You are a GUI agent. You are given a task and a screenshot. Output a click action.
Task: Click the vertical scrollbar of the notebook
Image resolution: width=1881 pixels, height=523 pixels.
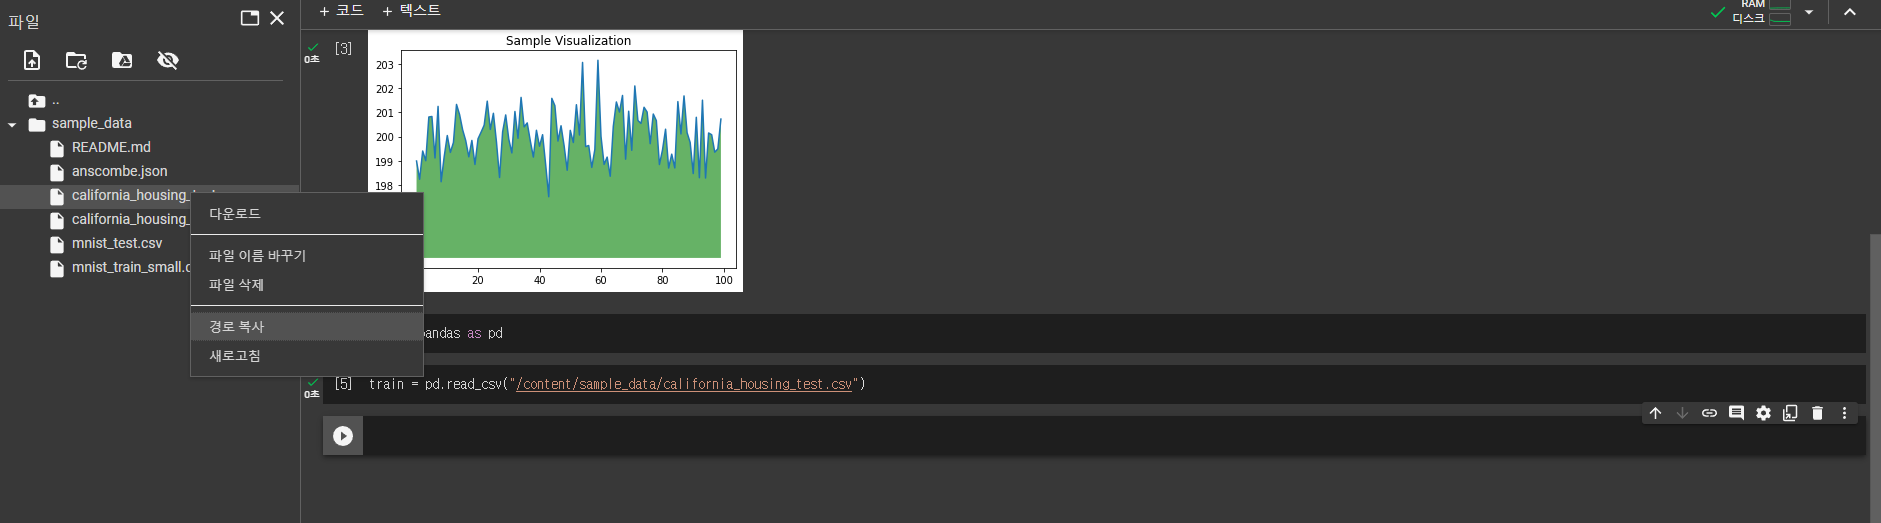(x=1875, y=378)
